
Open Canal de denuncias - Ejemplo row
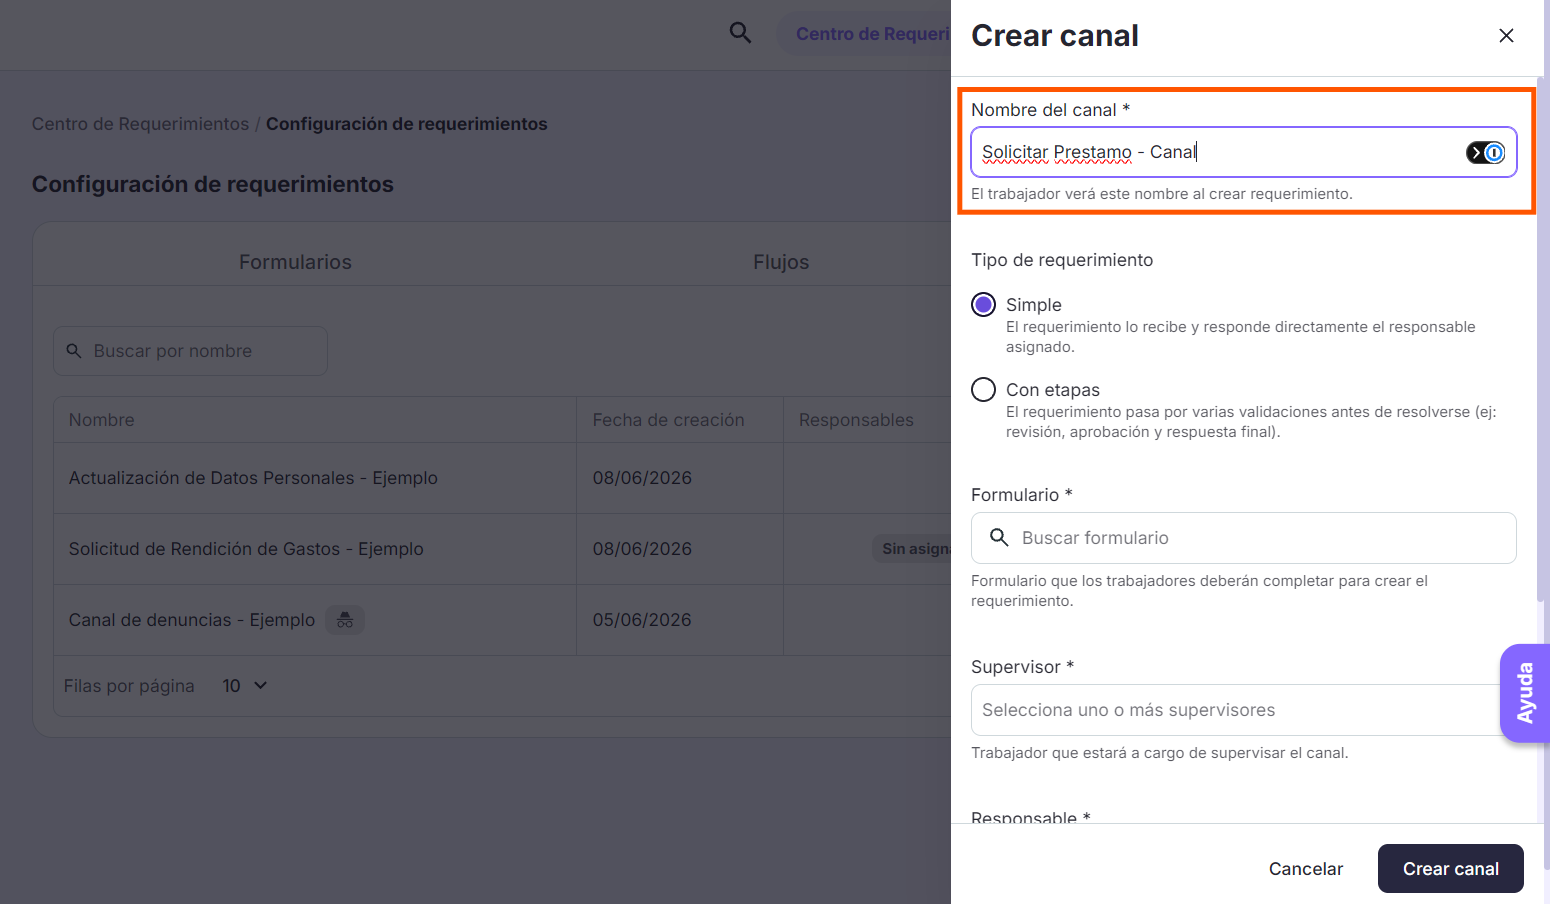click(x=191, y=620)
